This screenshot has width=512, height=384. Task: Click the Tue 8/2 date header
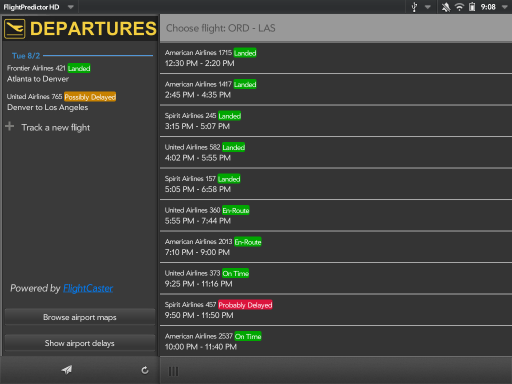(x=26, y=56)
